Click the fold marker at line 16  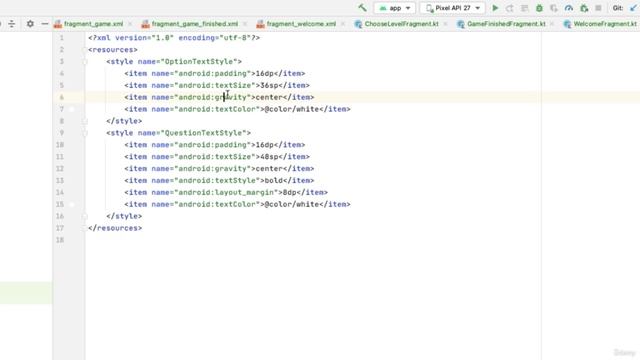(x=85, y=216)
